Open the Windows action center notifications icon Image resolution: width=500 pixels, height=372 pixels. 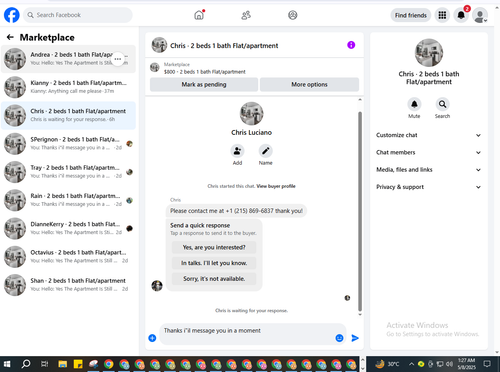(x=487, y=364)
